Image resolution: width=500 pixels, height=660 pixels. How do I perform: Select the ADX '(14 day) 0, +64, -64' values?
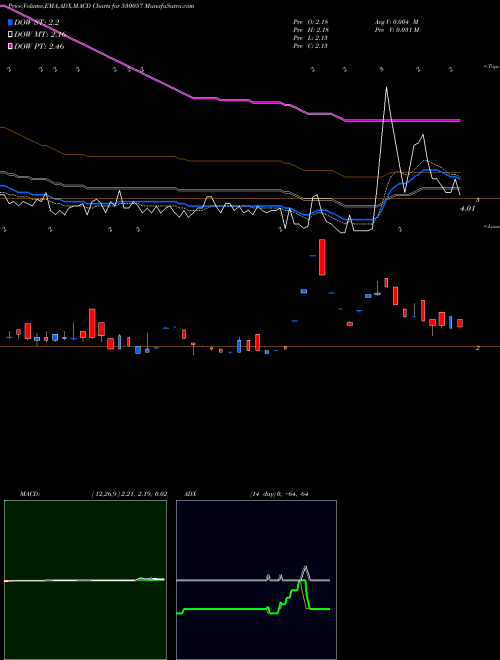279,494
